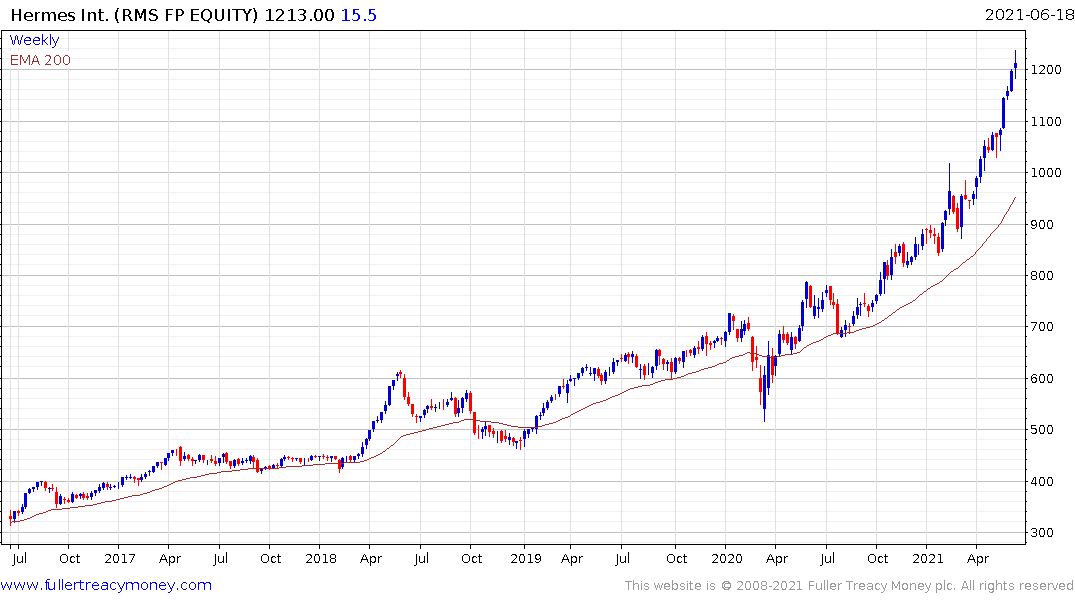The image size is (1075, 600).
Task: Click the March 2020 low candle near 520
Action: [x=764, y=392]
